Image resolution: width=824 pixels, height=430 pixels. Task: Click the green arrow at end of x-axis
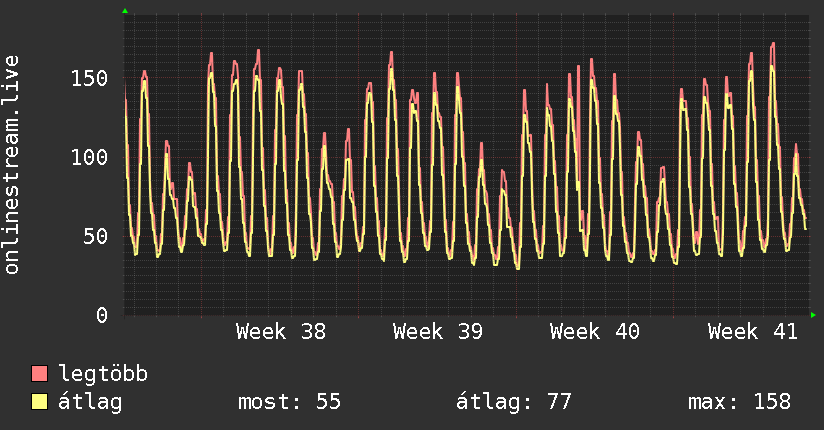[813, 315]
